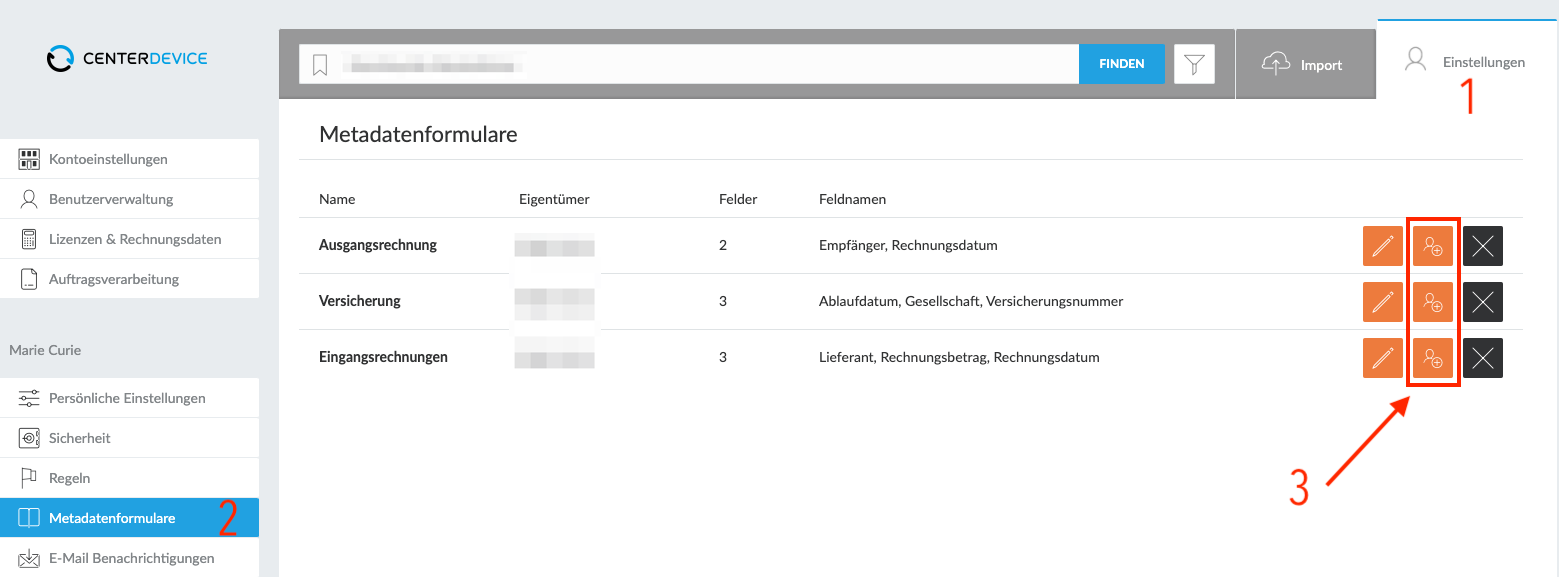Click 'Empfänger, Rechnungsdatum' field names
The width and height of the screenshot is (1559, 577).
click(x=908, y=245)
